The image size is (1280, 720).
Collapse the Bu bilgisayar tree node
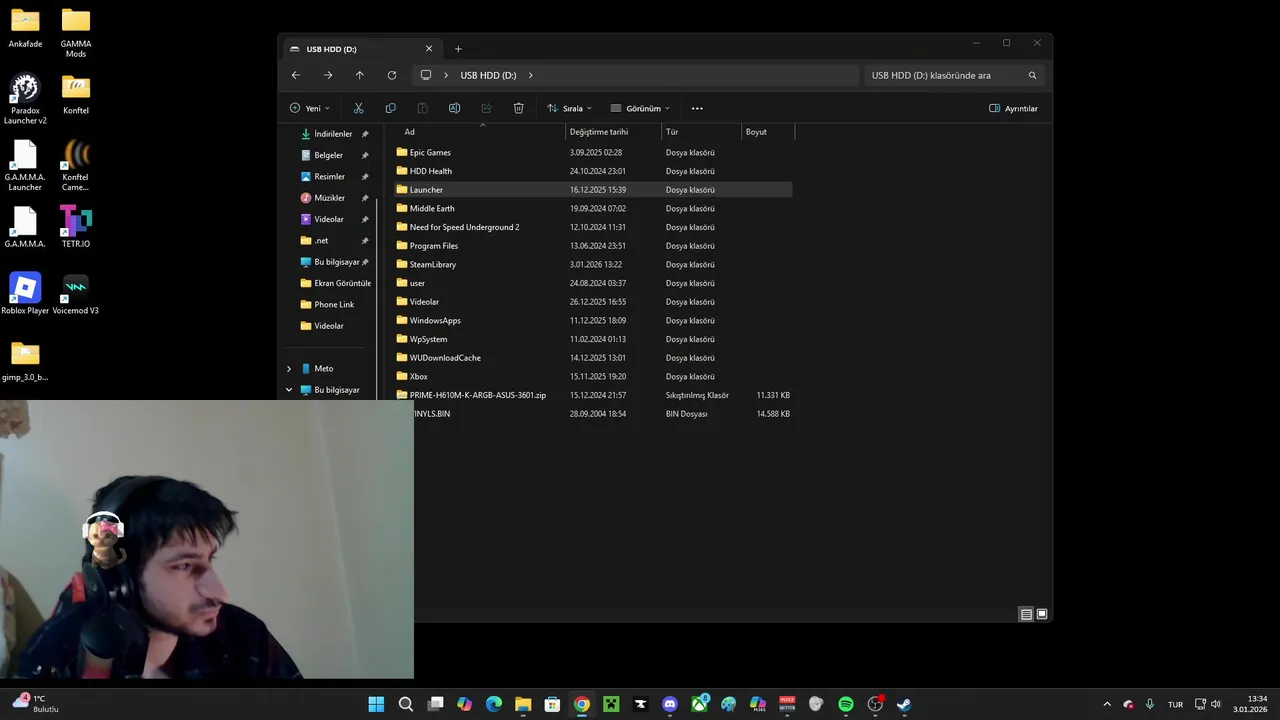coord(289,390)
